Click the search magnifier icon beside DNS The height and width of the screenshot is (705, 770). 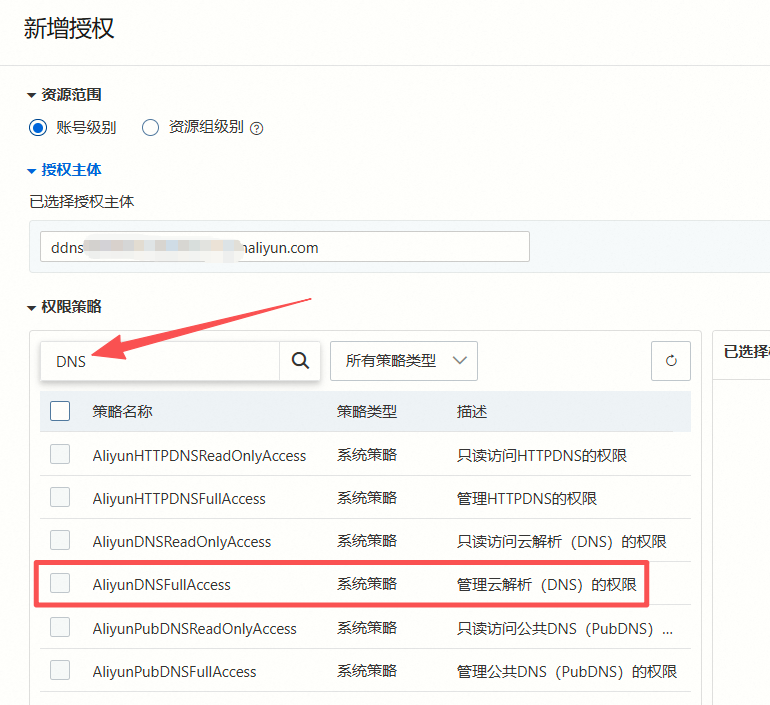[300, 361]
